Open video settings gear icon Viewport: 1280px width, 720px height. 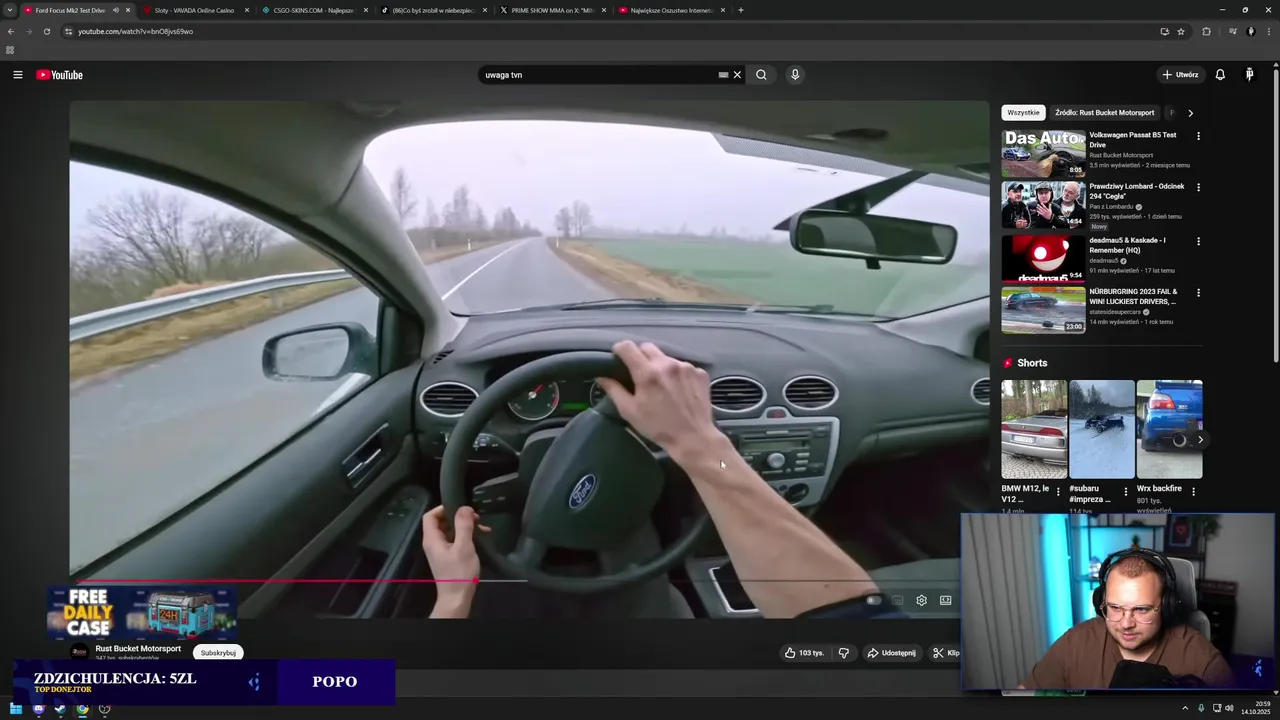(921, 600)
